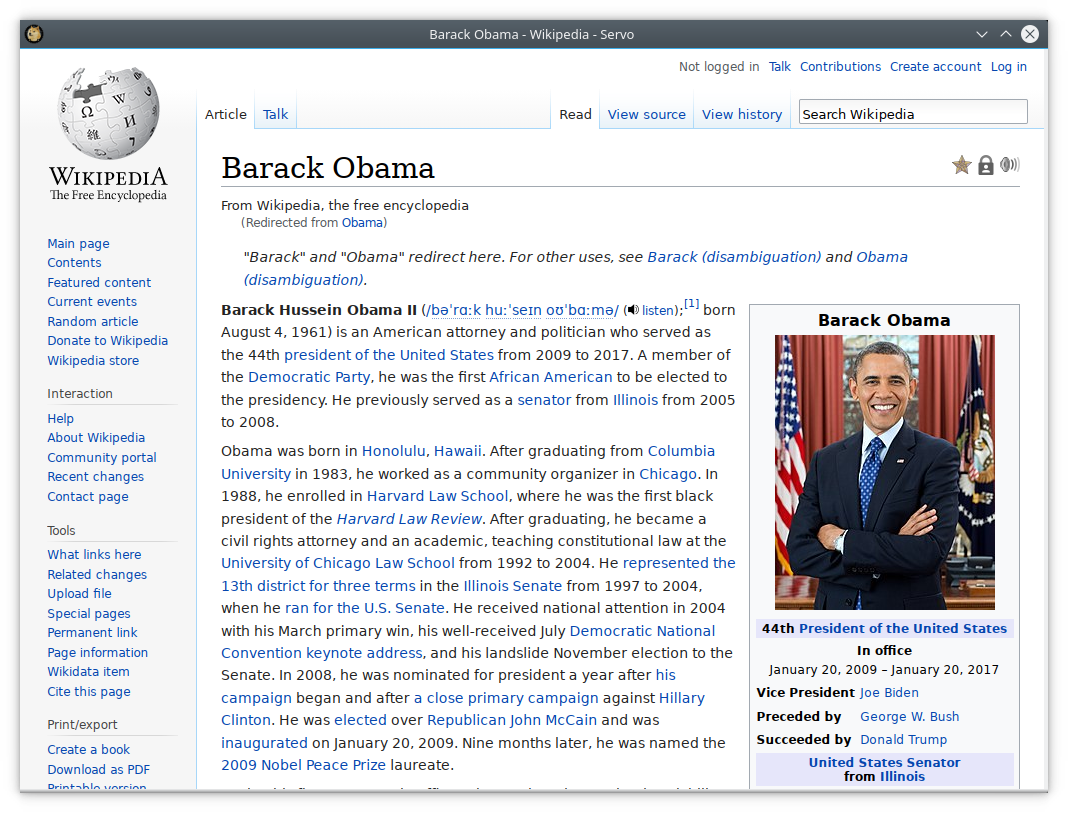Select the Read tab
The width and height of the screenshot is (1068, 813).
tap(575, 114)
